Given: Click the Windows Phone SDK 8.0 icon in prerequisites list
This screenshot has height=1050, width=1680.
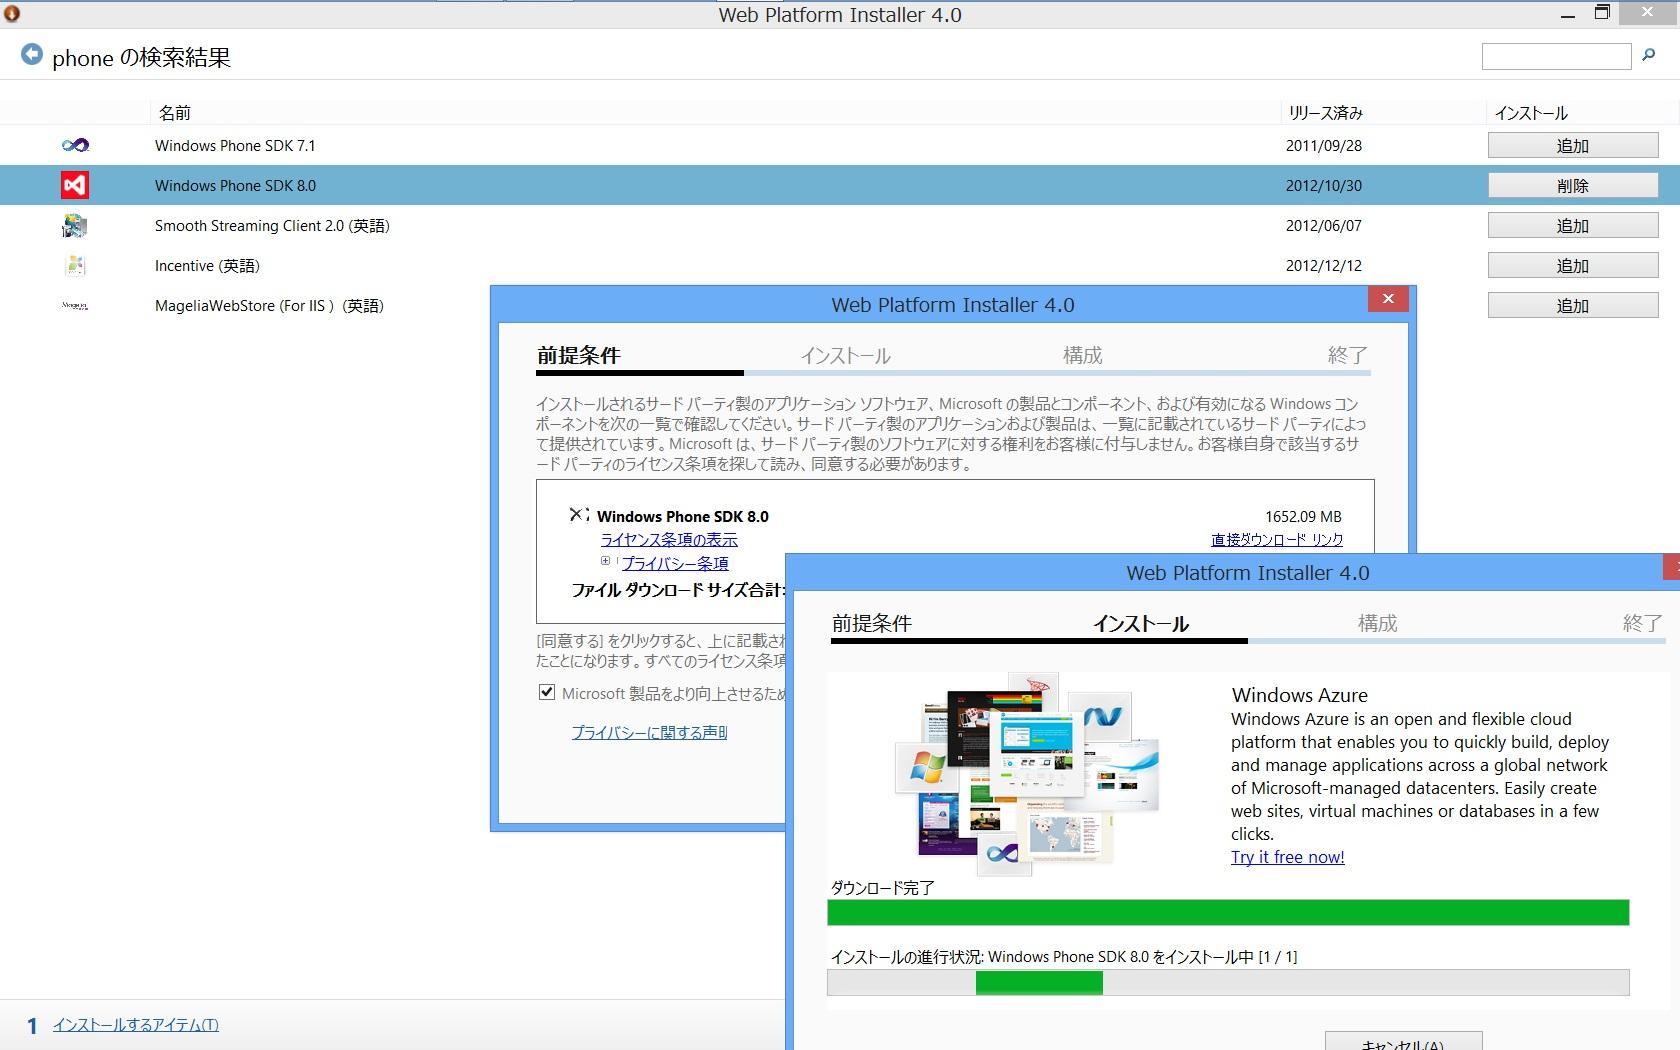Looking at the screenshot, I should coord(578,515).
